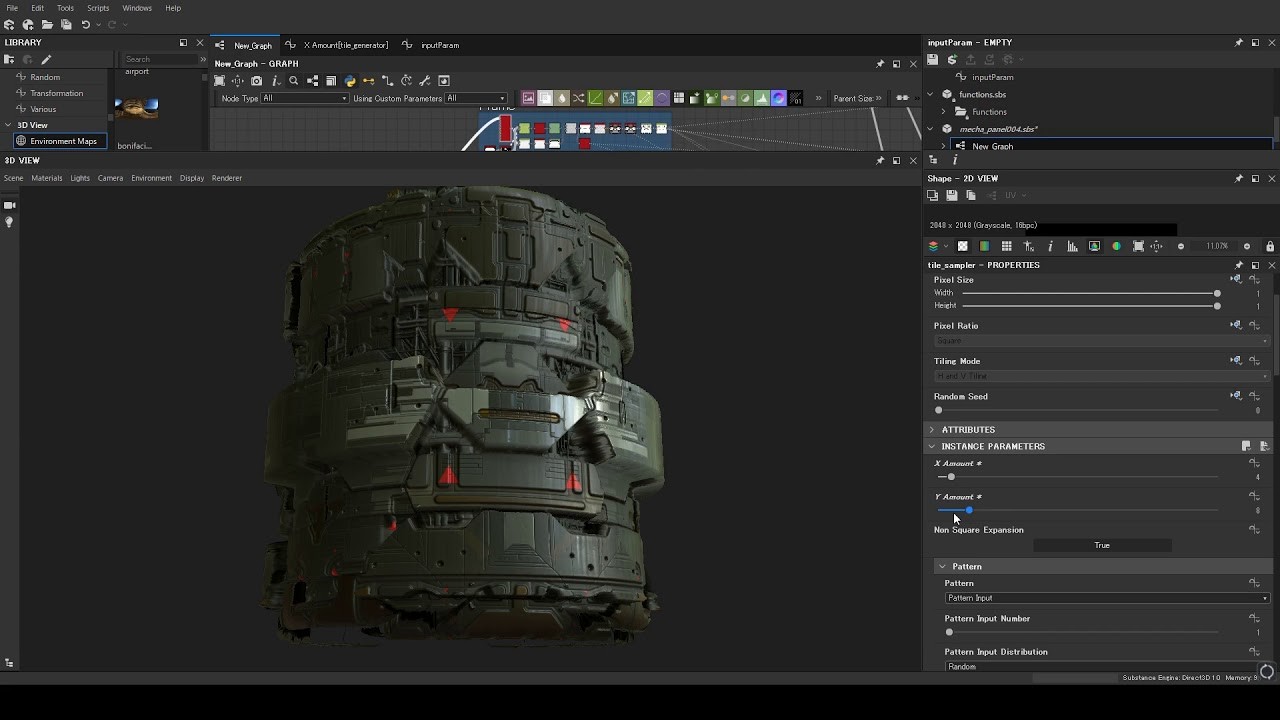Click the Library search field
The width and height of the screenshot is (1280, 720).
(160, 59)
